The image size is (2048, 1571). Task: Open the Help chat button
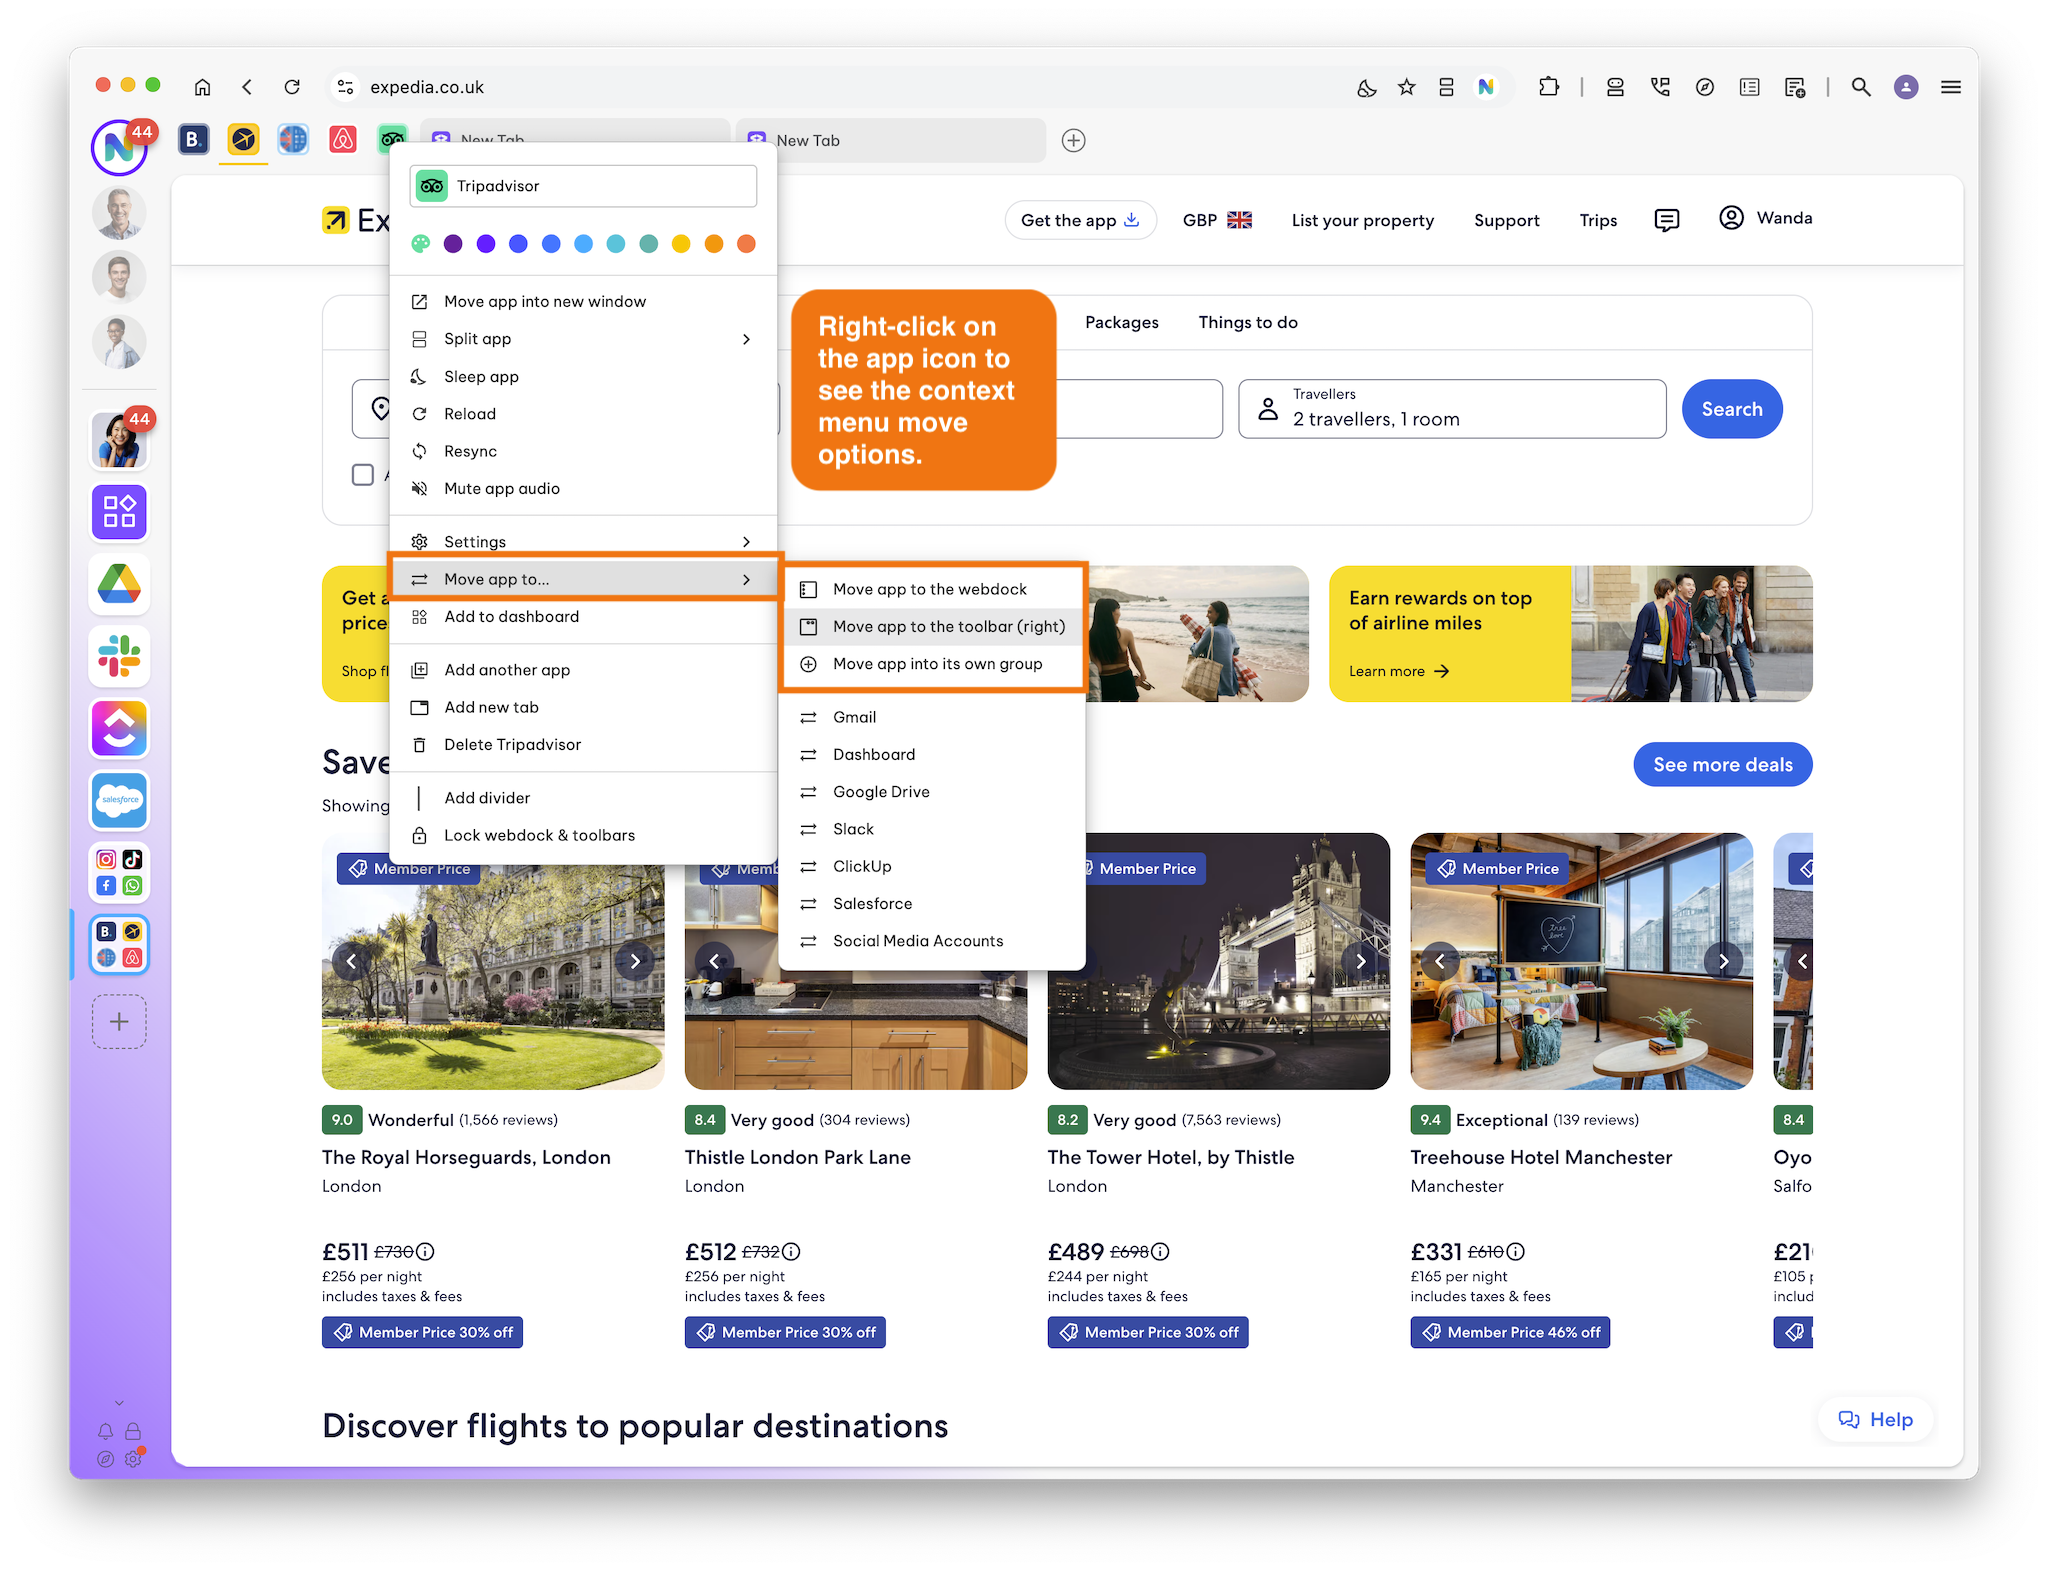(1876, 1420)
